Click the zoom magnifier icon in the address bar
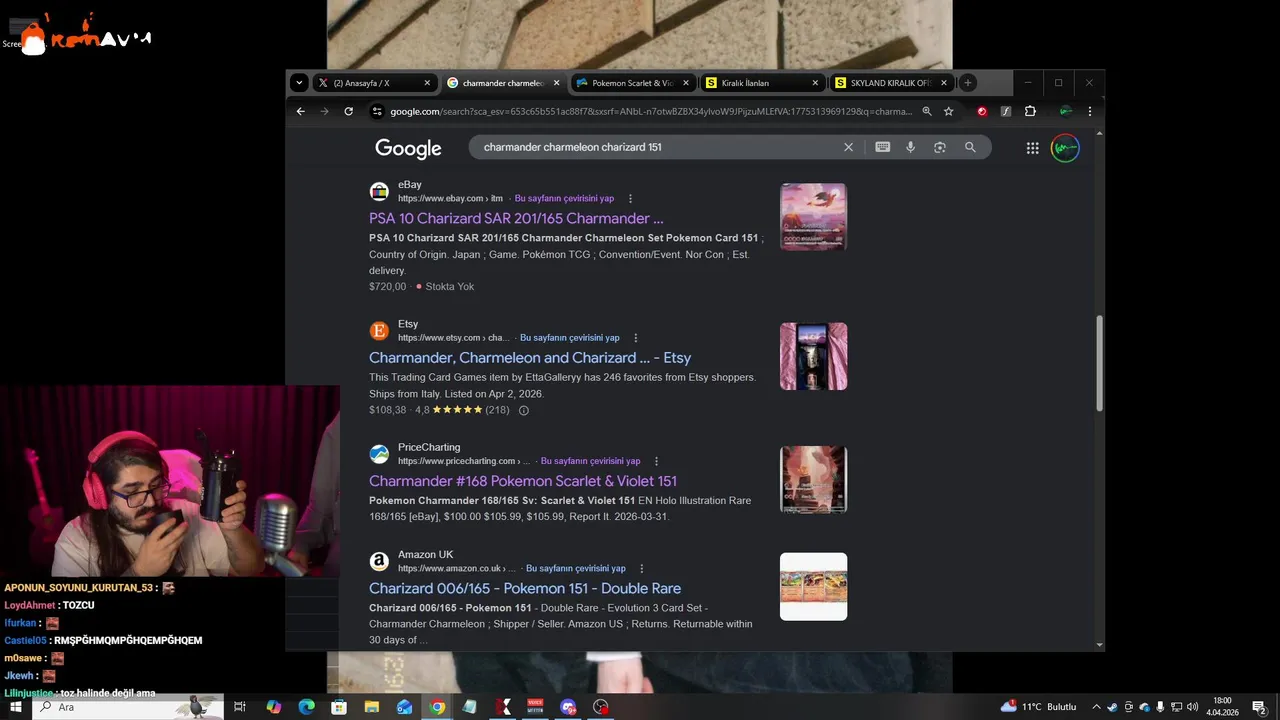 pos(927,111)
